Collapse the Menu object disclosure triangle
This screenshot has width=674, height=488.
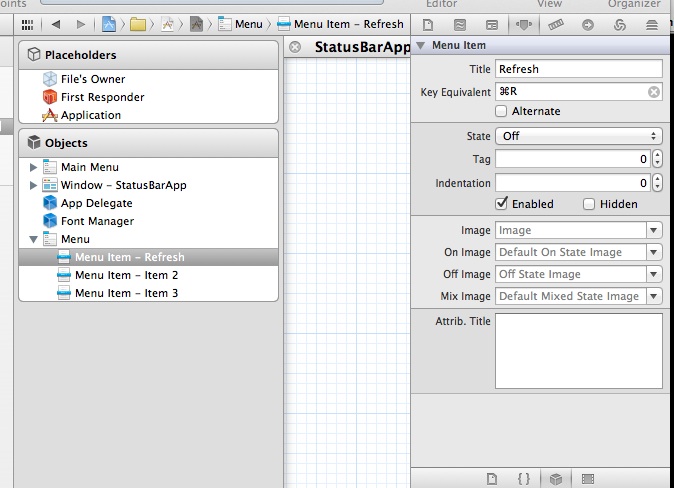tap(33, 239)
